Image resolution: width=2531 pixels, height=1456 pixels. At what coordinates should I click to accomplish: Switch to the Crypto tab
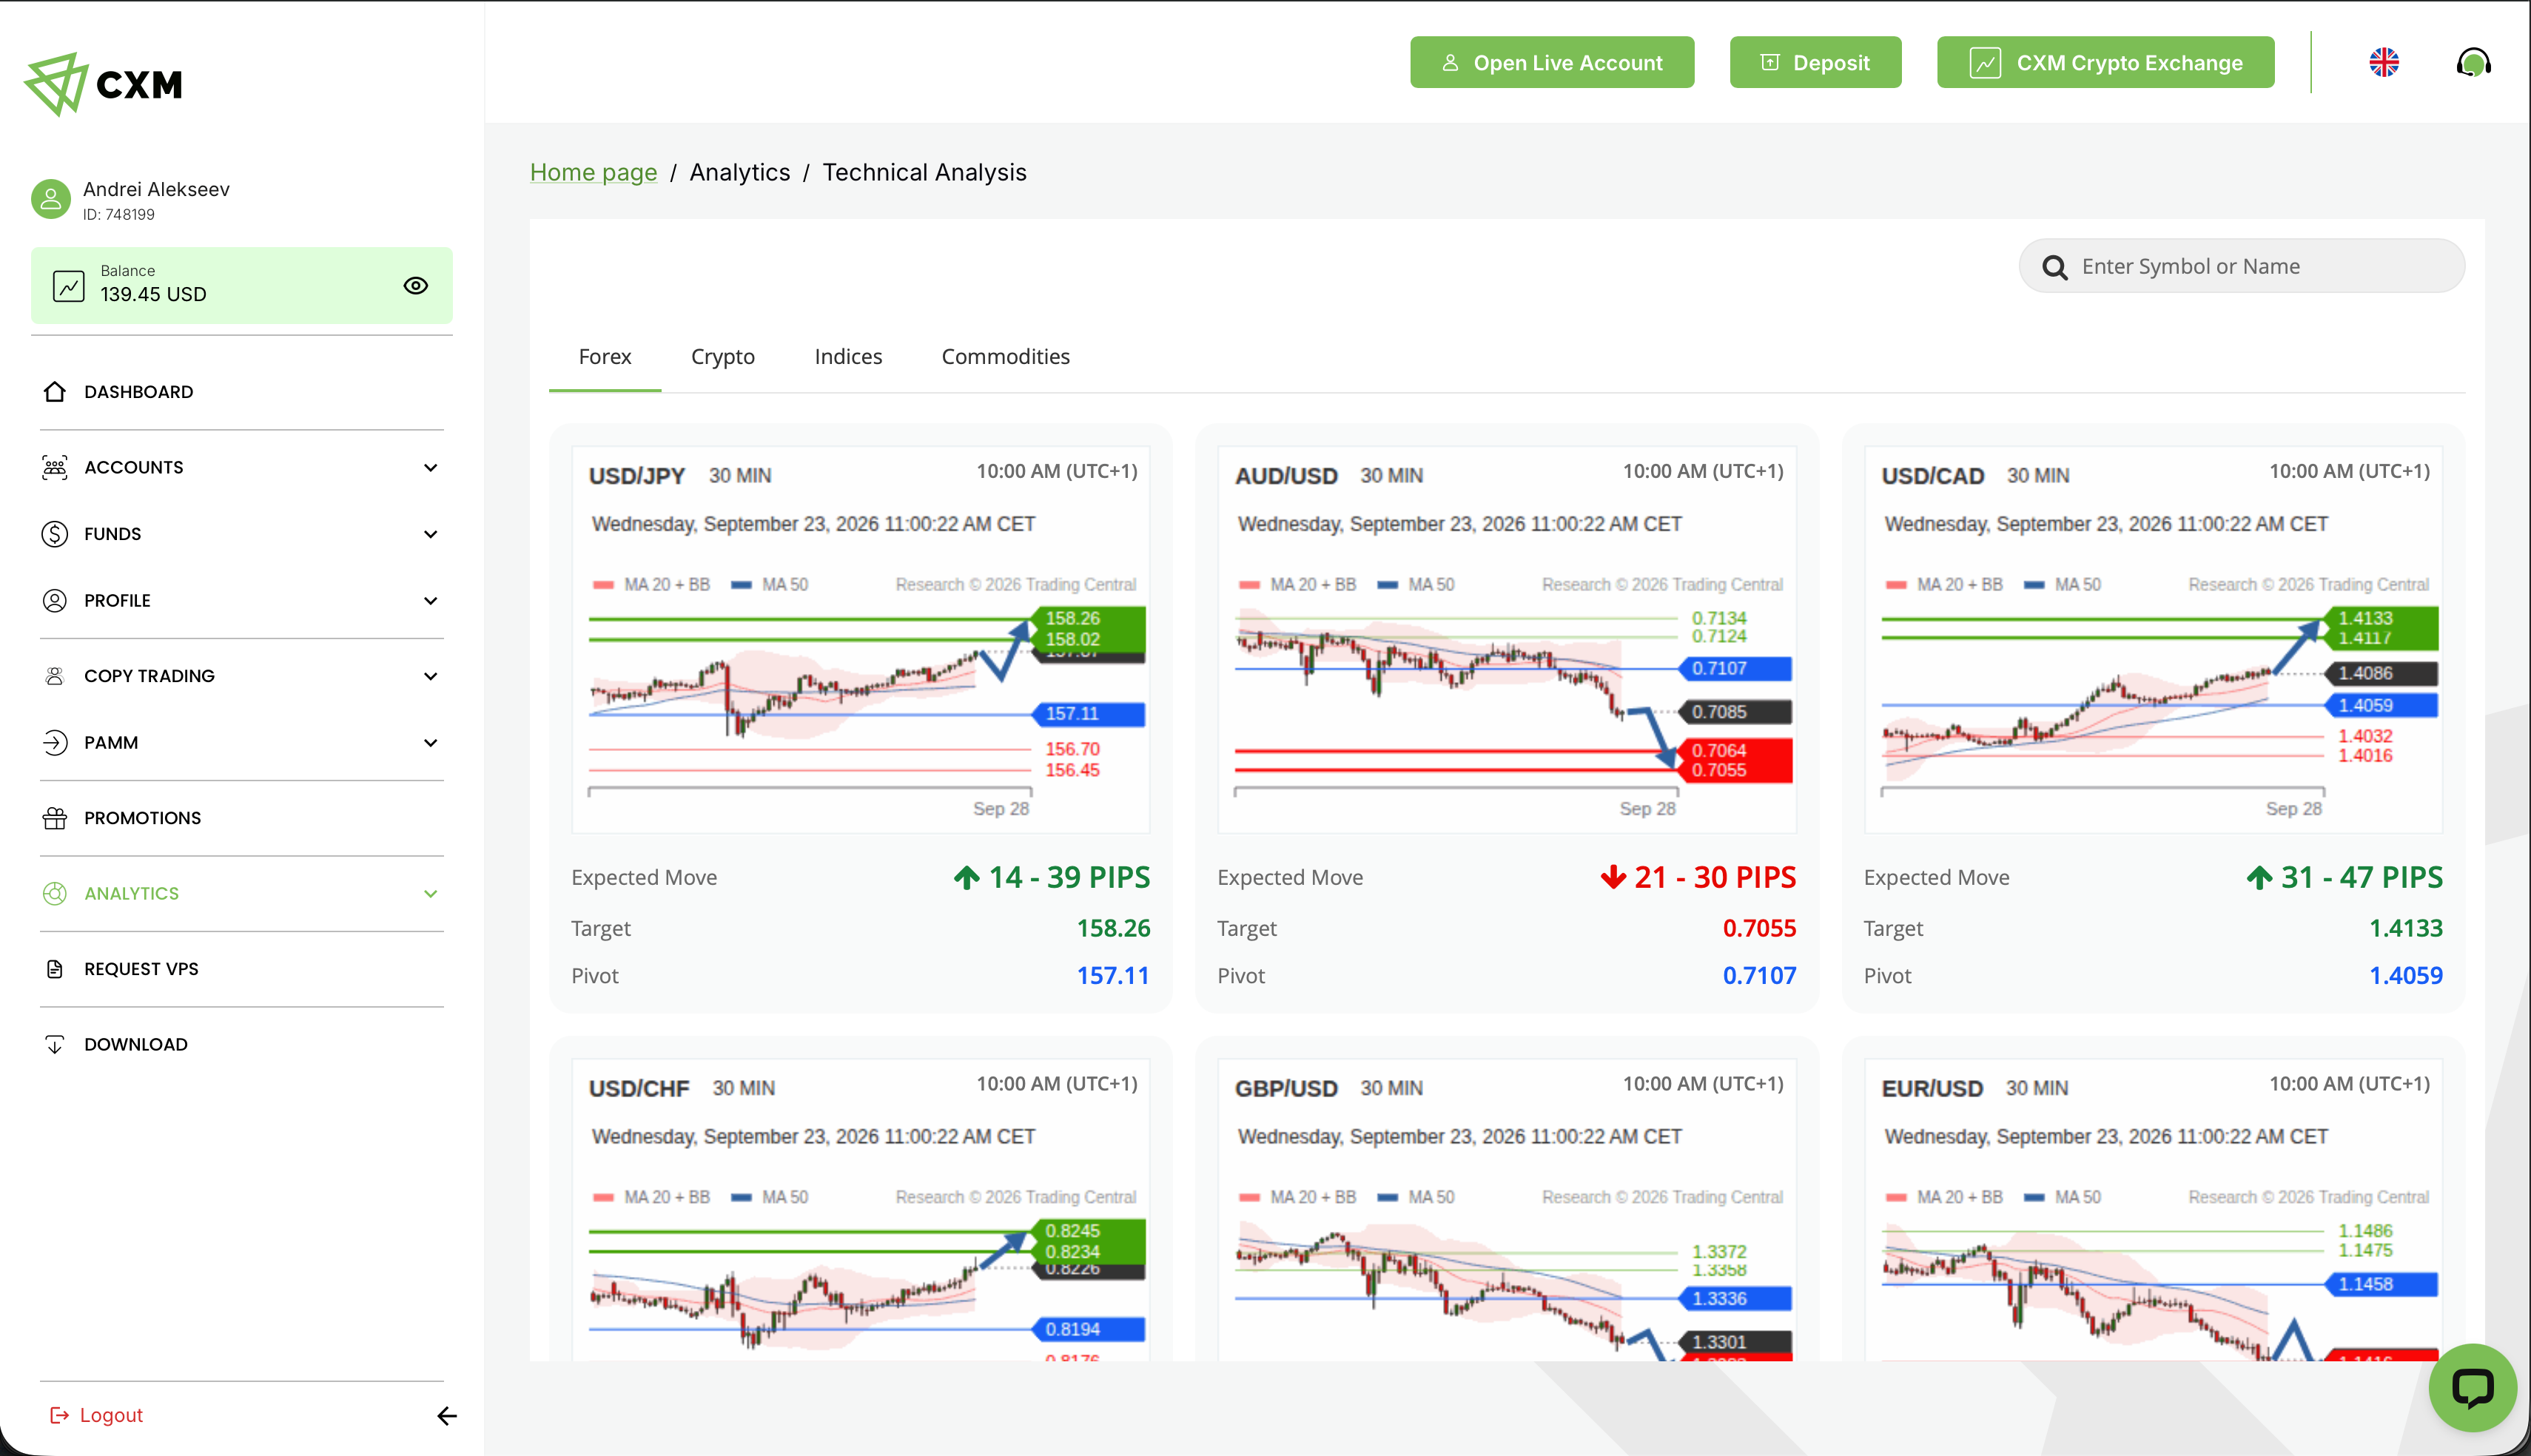tap(723, 357)
